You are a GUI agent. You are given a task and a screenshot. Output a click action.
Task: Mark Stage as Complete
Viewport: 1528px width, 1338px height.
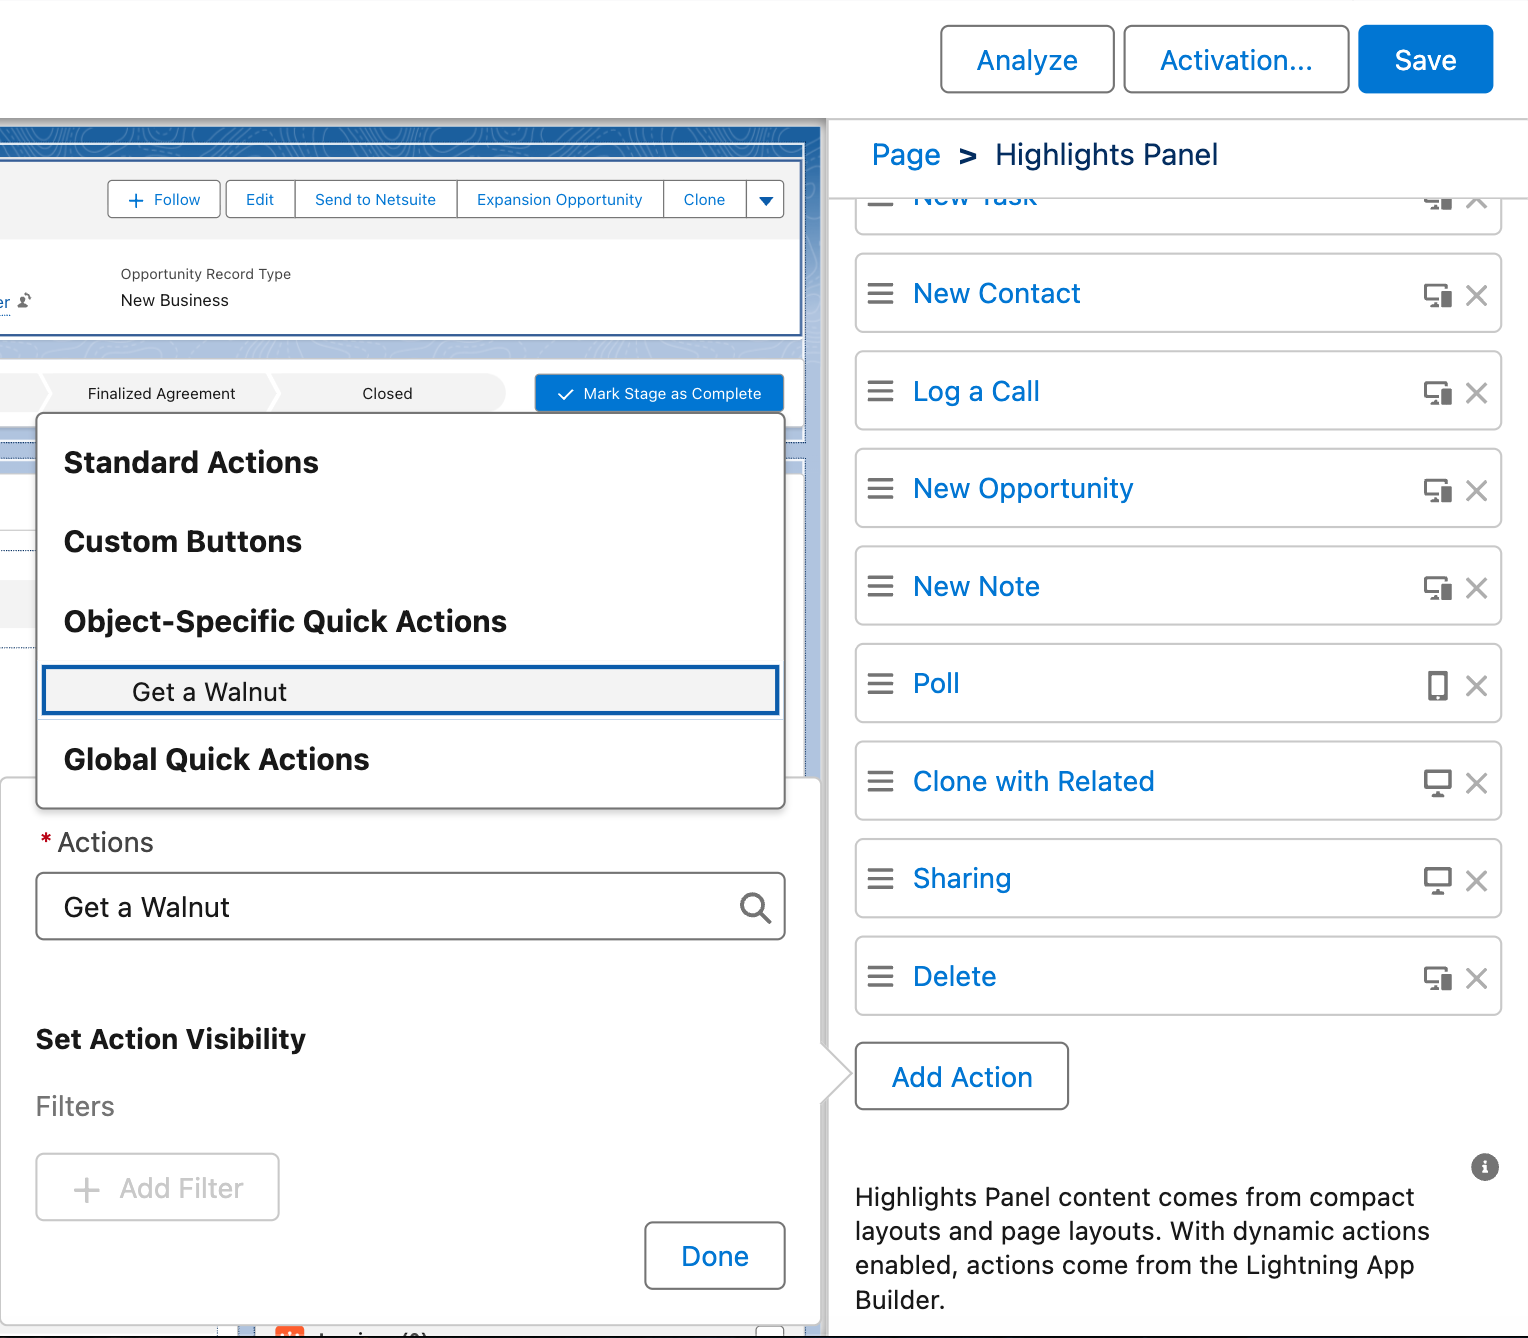click(659, 394)
